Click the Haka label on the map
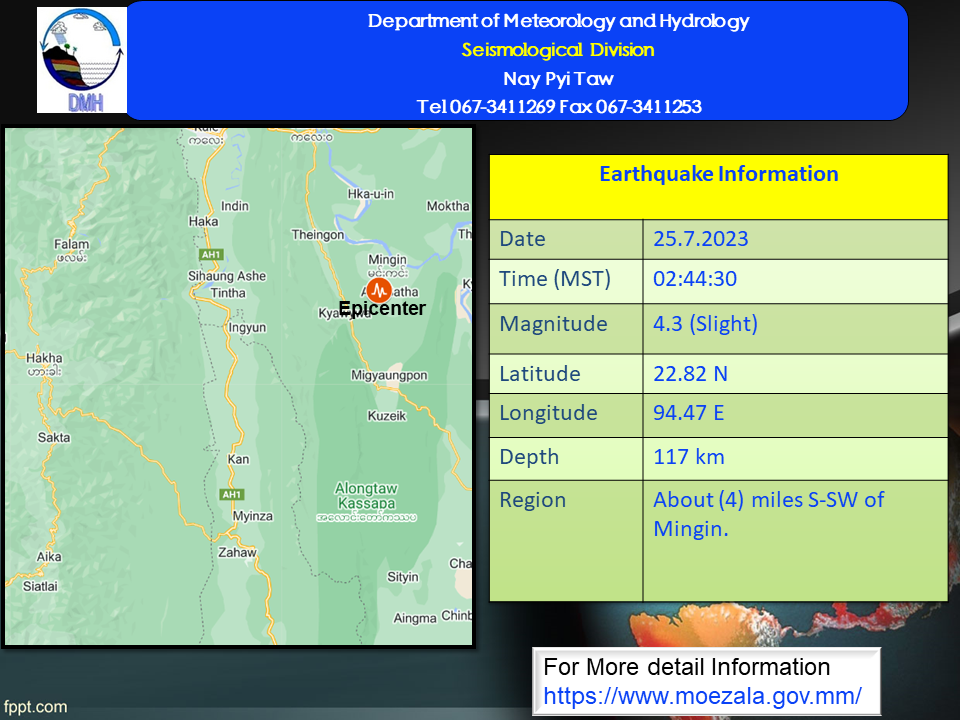 point(203,222)
